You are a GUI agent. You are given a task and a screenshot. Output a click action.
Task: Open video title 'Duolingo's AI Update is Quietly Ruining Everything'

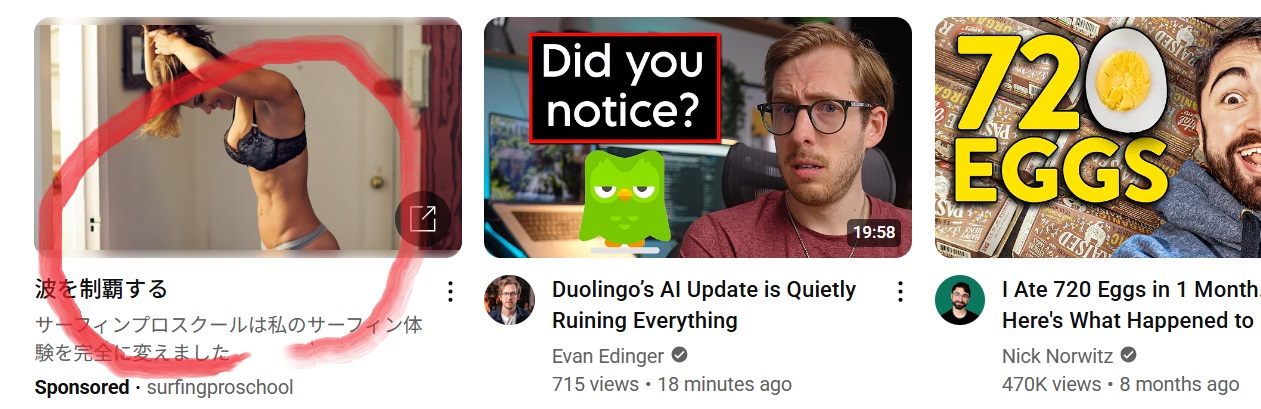[x=704, y=305]
